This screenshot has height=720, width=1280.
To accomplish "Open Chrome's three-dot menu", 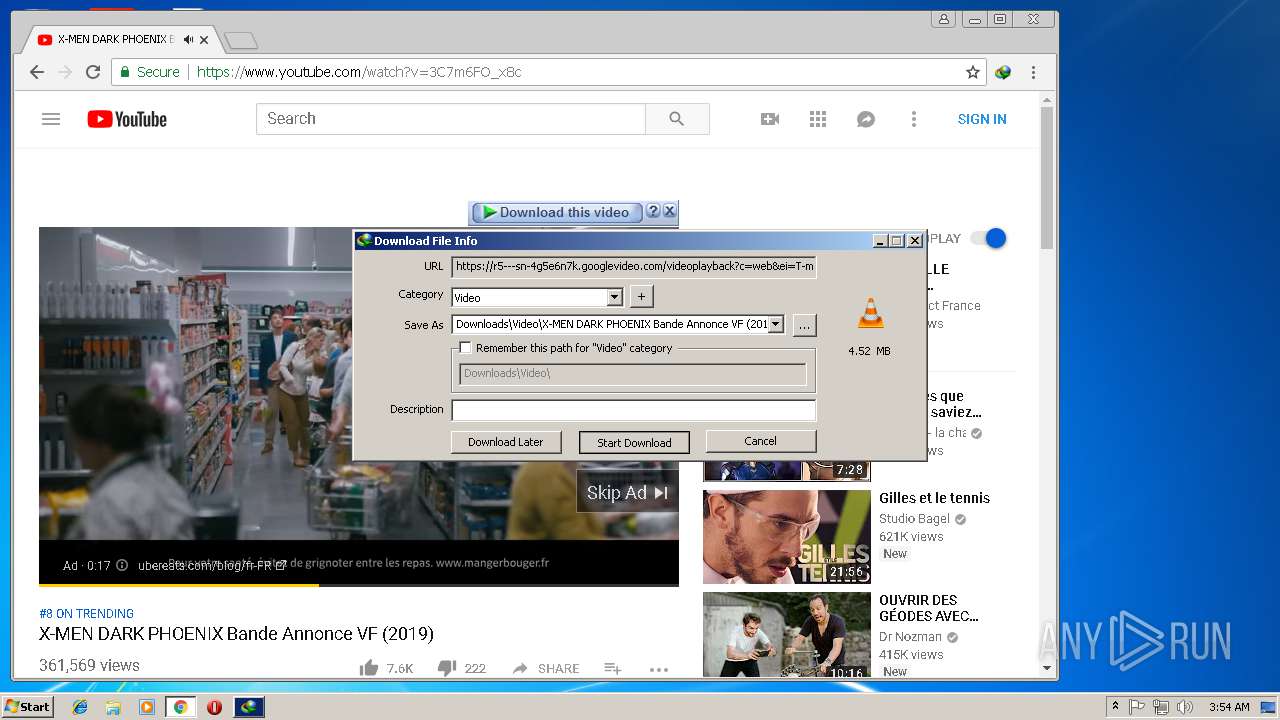I will 1033,72.
